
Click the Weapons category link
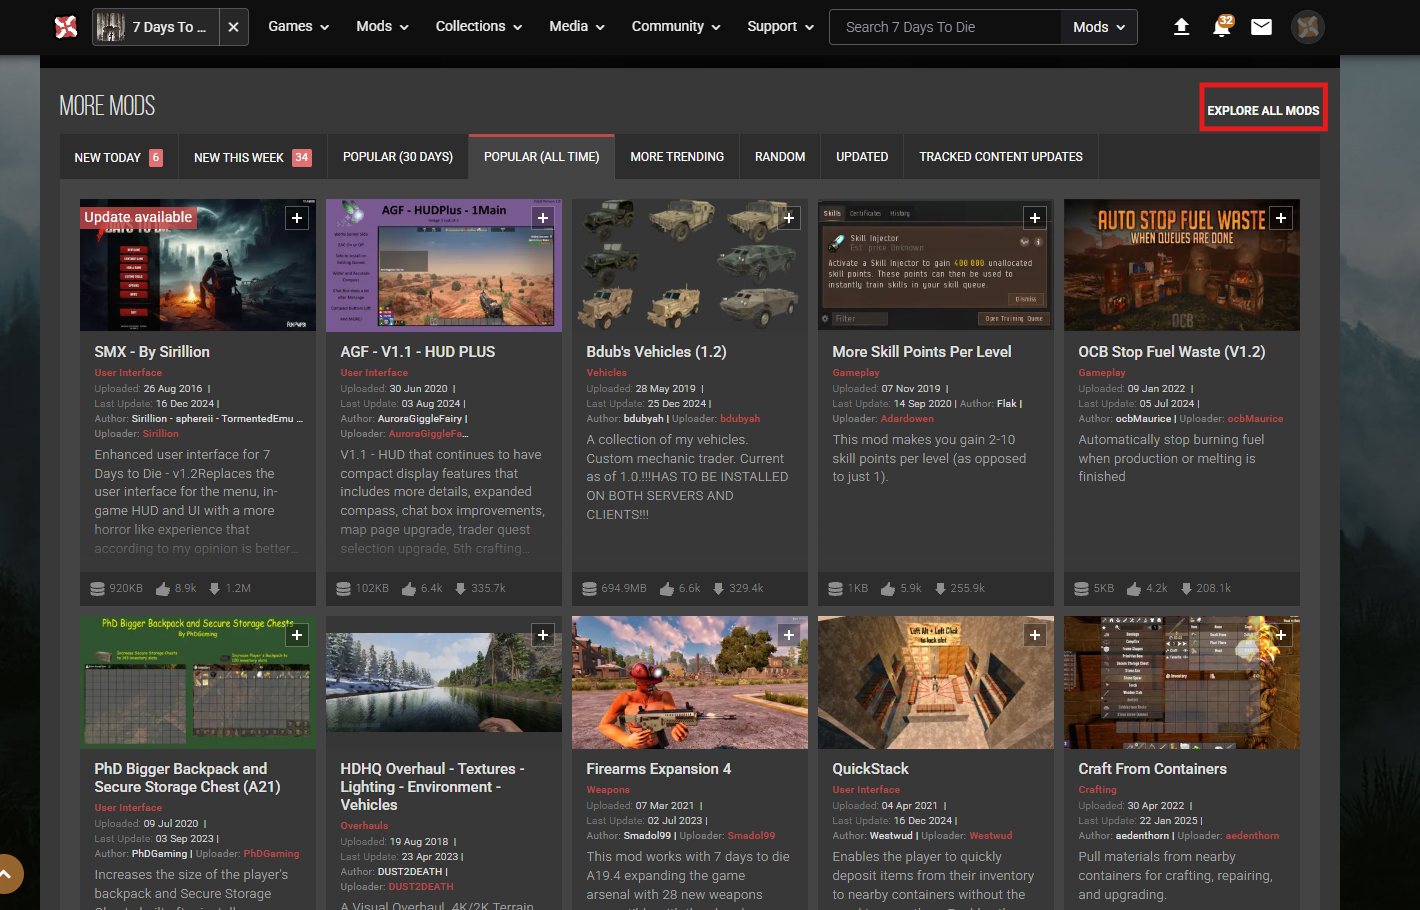pyautogui.click(x=608, y=790)
